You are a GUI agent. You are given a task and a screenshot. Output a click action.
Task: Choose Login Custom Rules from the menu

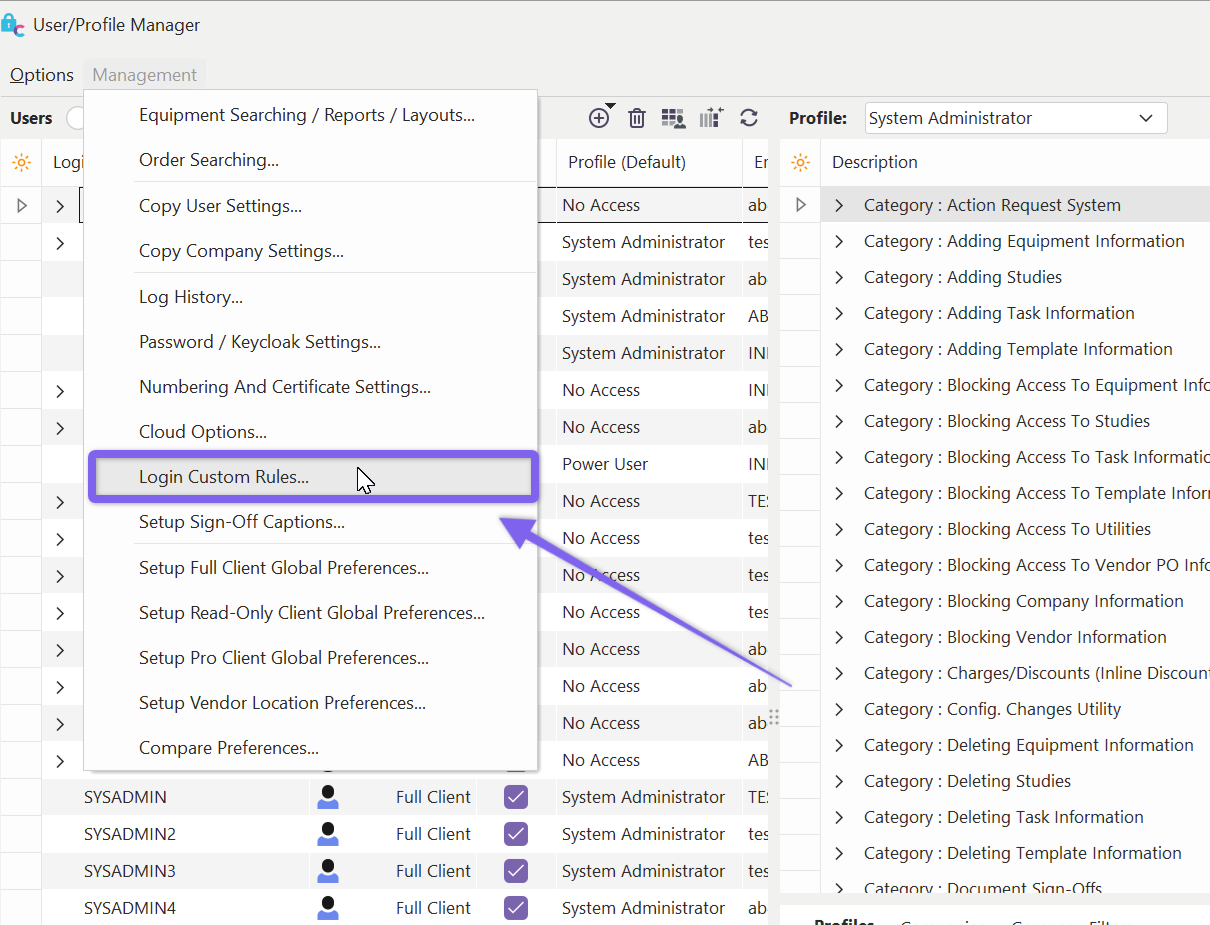pyautogui.click(x=224, y=477)
